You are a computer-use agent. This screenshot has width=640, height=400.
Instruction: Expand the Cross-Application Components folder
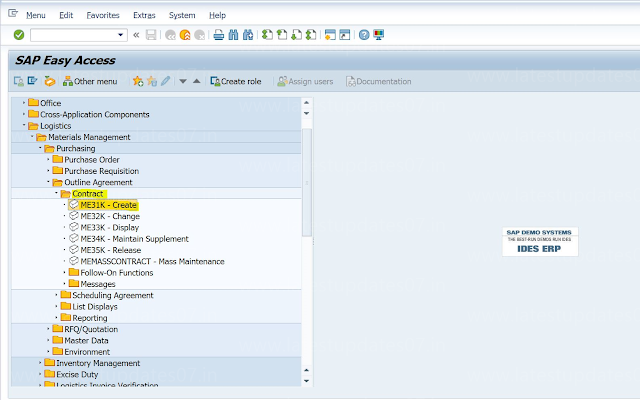[x=24, y=114]
